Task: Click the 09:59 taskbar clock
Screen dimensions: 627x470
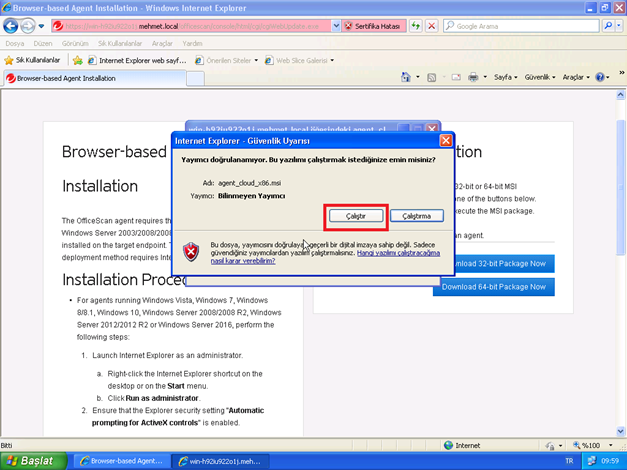Action: [610, 461]
